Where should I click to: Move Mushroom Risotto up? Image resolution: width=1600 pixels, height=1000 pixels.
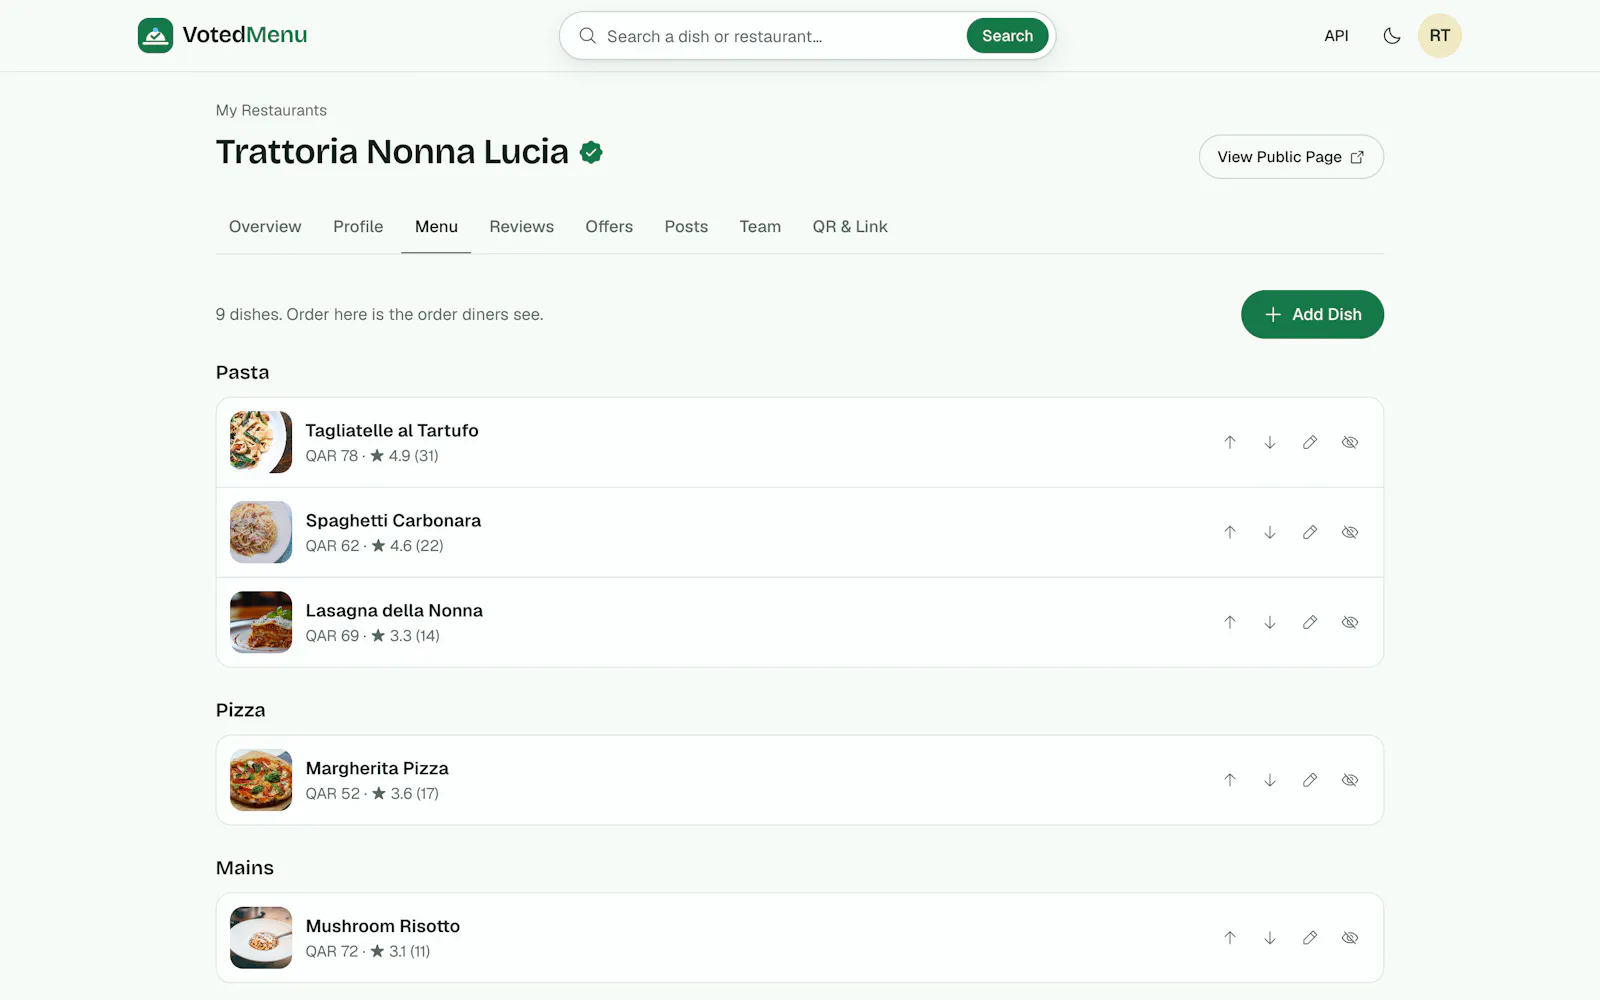click(x=1230, y=938)
